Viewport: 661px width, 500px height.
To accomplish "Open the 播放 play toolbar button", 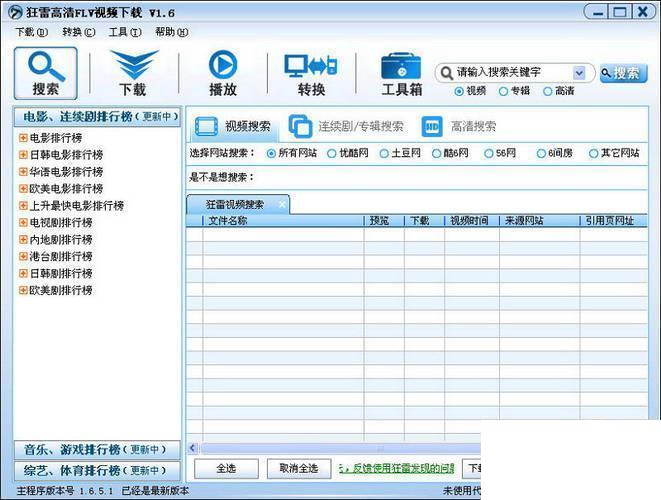I will [x=223, y=73].
